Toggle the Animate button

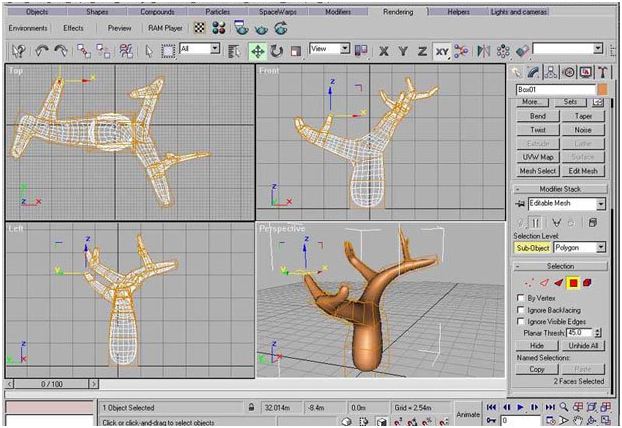468,414
